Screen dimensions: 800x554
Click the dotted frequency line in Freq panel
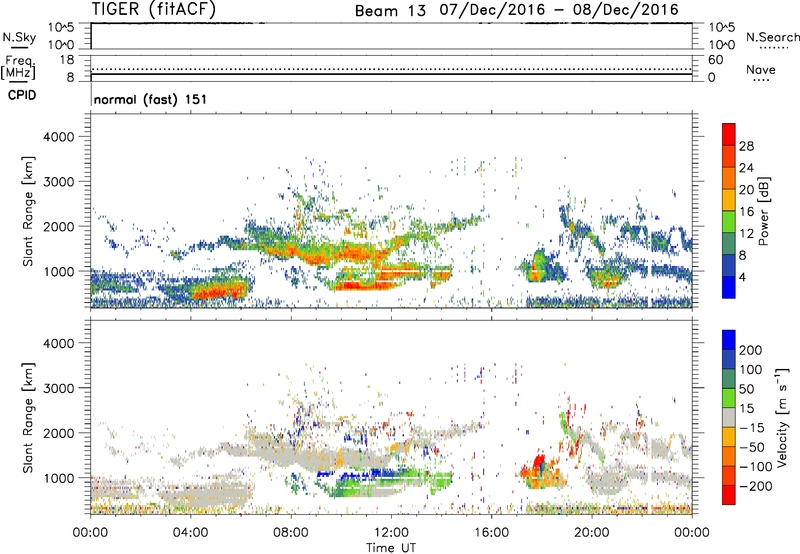coord(392,69)
